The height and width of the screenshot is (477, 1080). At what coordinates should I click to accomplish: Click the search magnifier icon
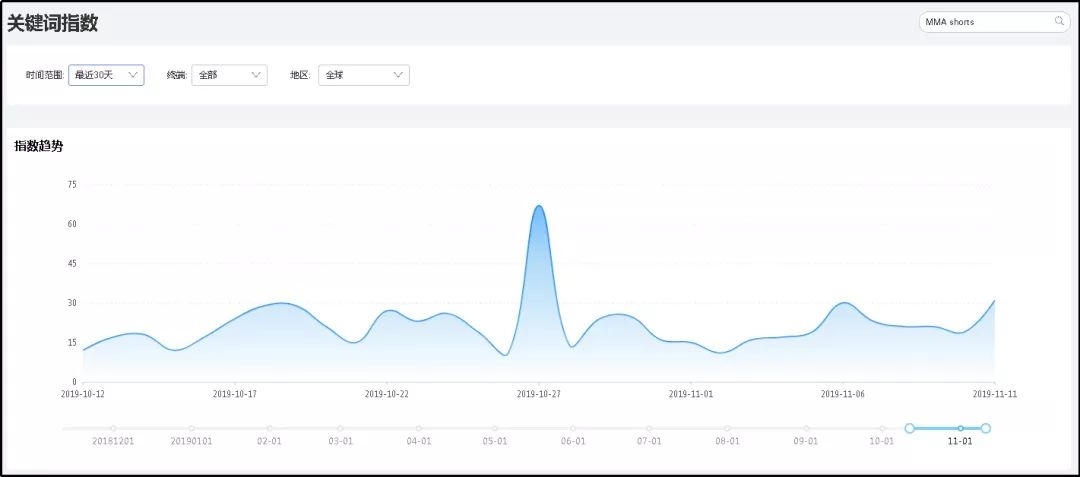coord(1059,21)
